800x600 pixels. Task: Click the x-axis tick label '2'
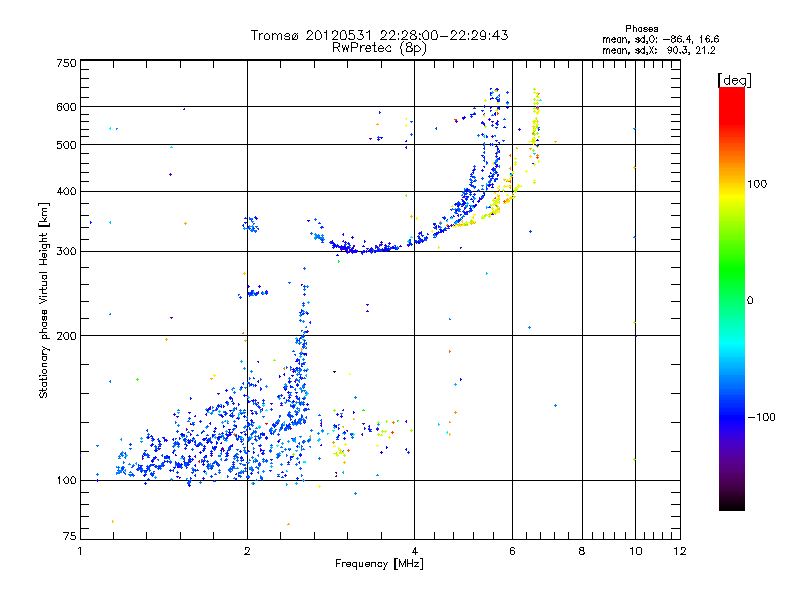click(x=247, y=551)
